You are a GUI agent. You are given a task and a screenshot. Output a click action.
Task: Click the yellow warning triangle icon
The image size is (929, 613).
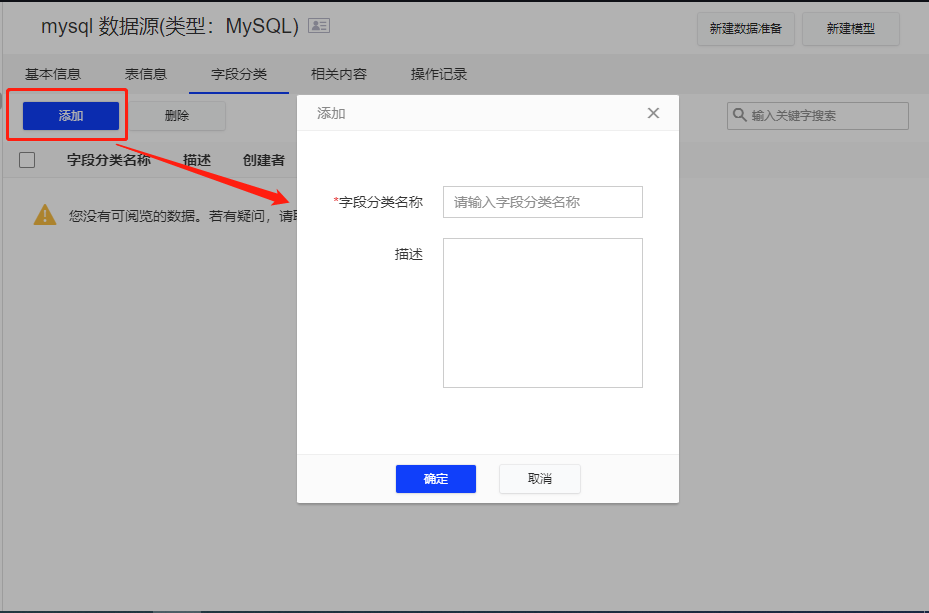[x=45, y=213]
